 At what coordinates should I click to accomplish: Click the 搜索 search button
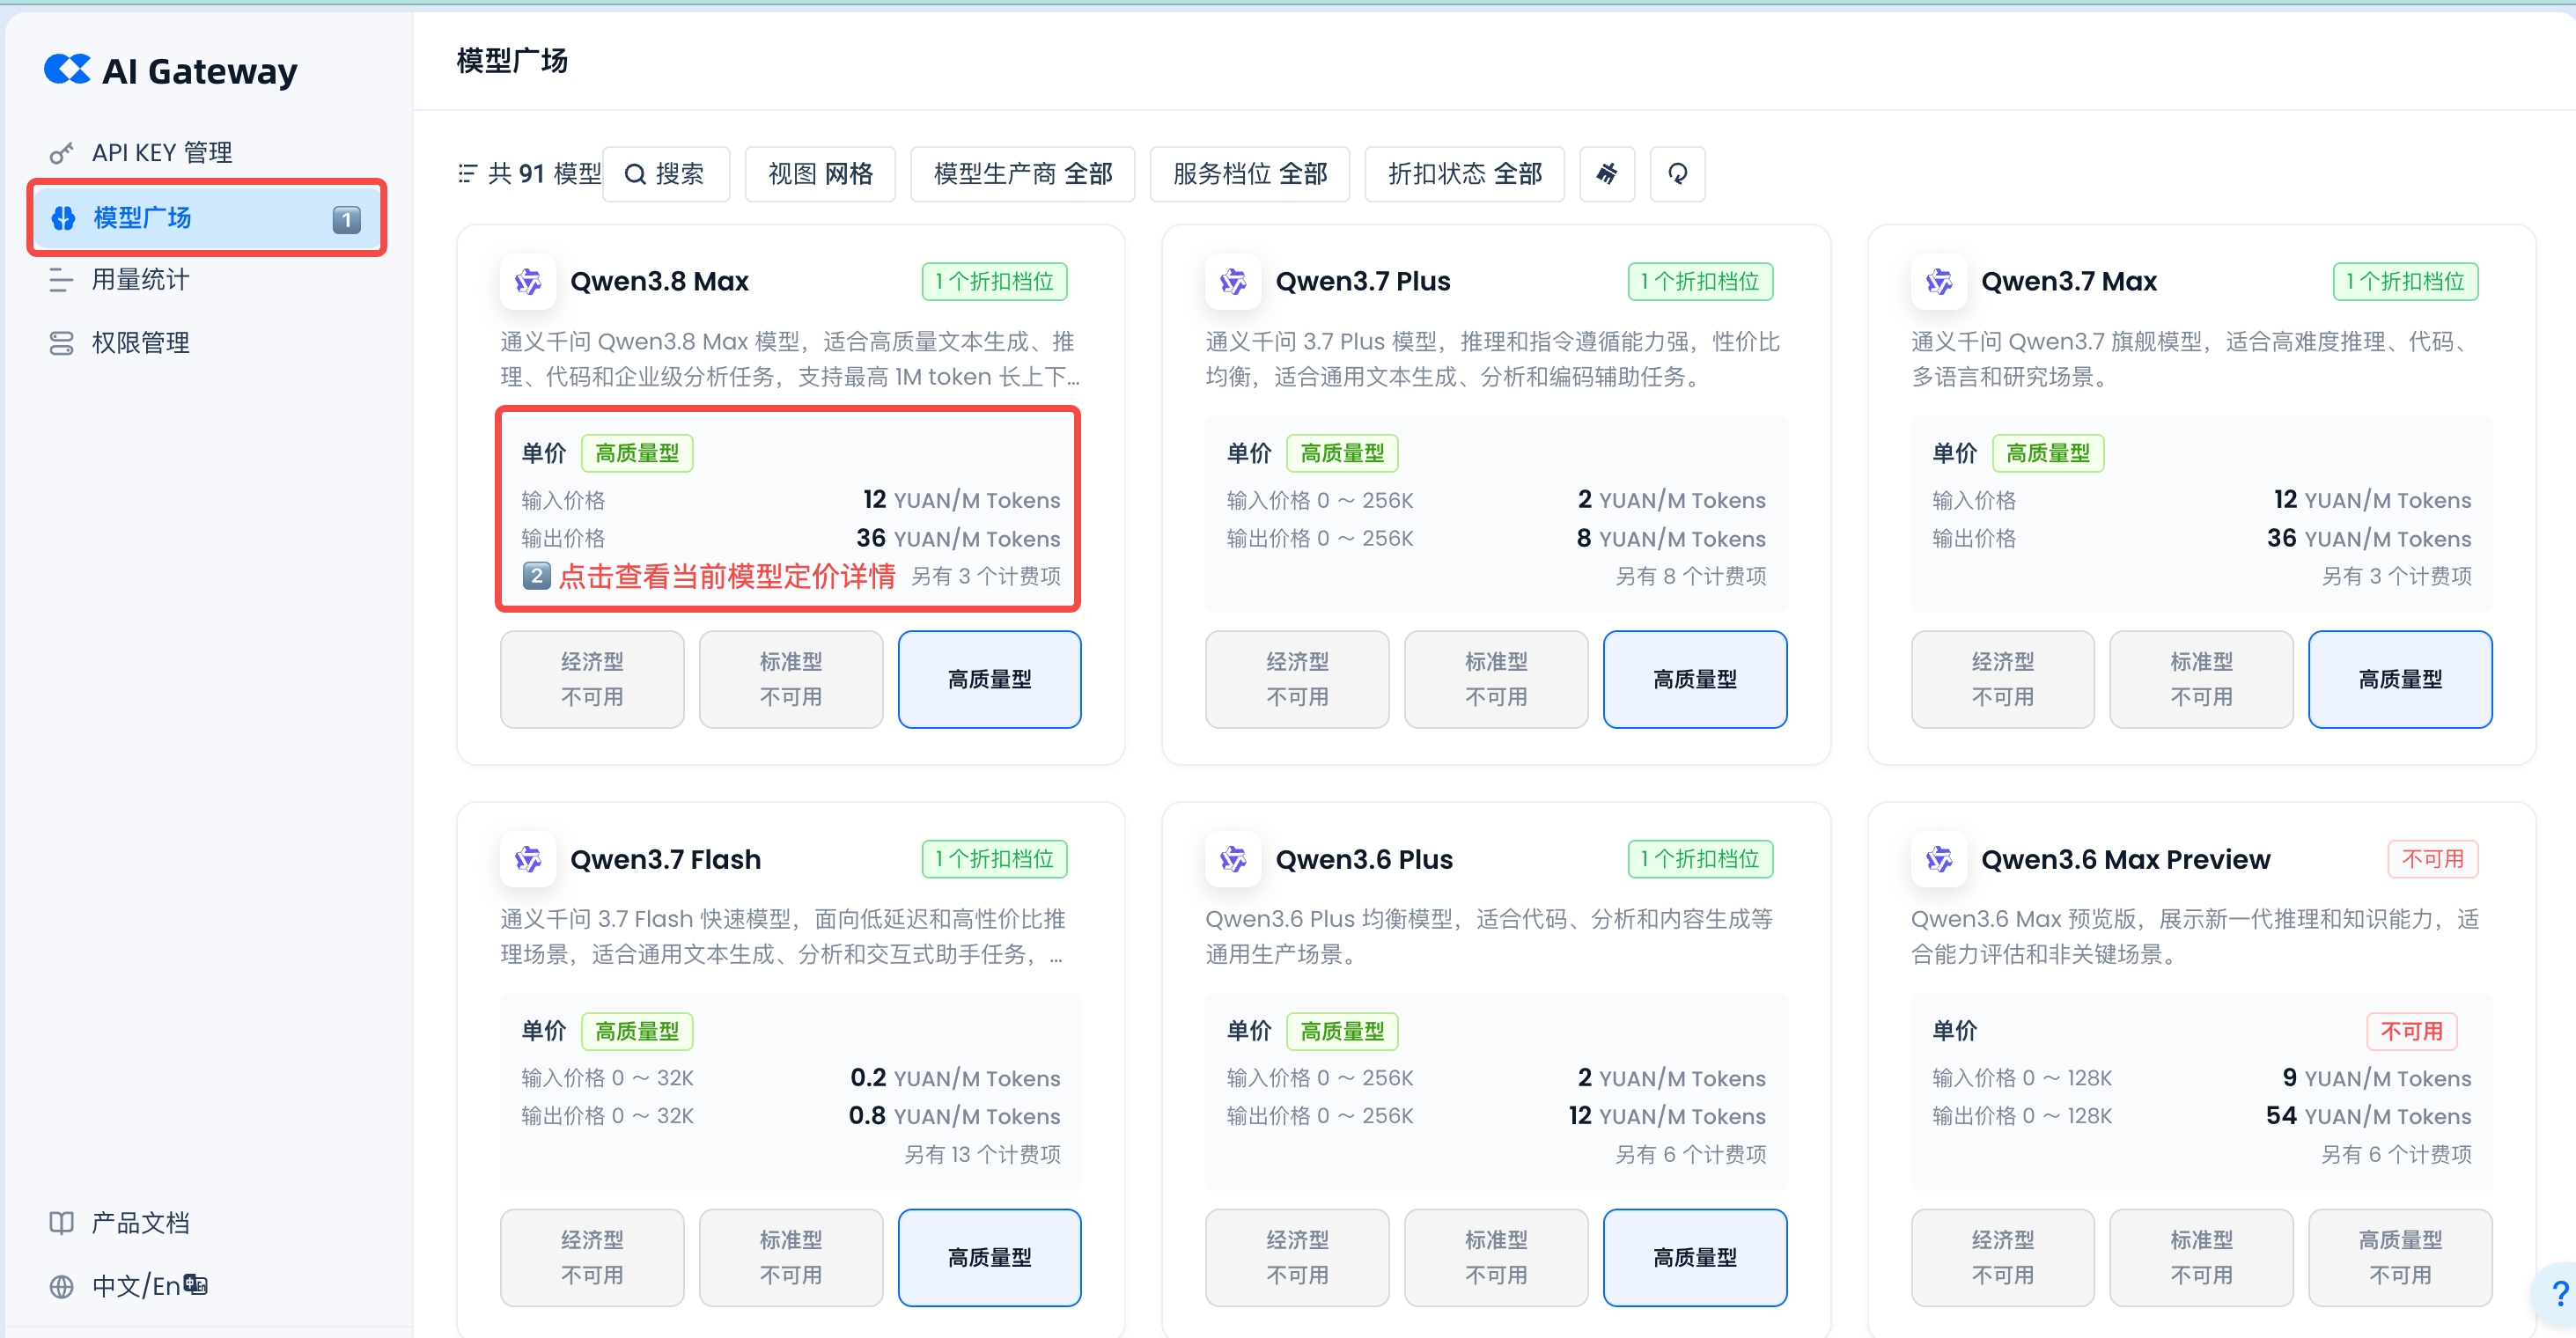coord(666,174)
